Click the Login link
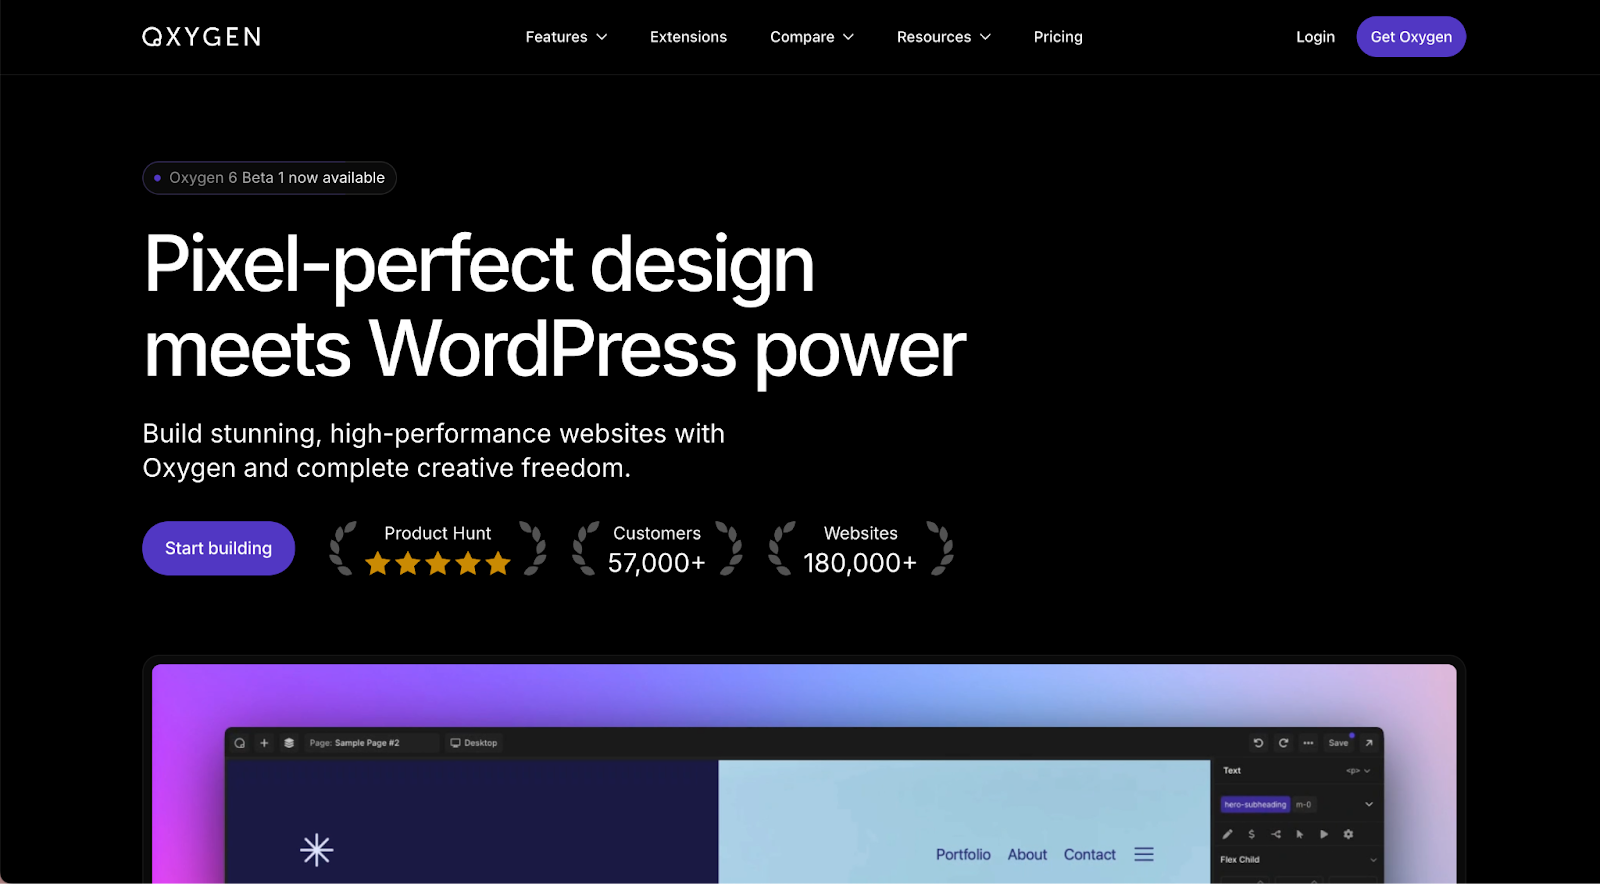Image resolution: width=1600 pixels, height=884 pixels. coord(1315,37)
